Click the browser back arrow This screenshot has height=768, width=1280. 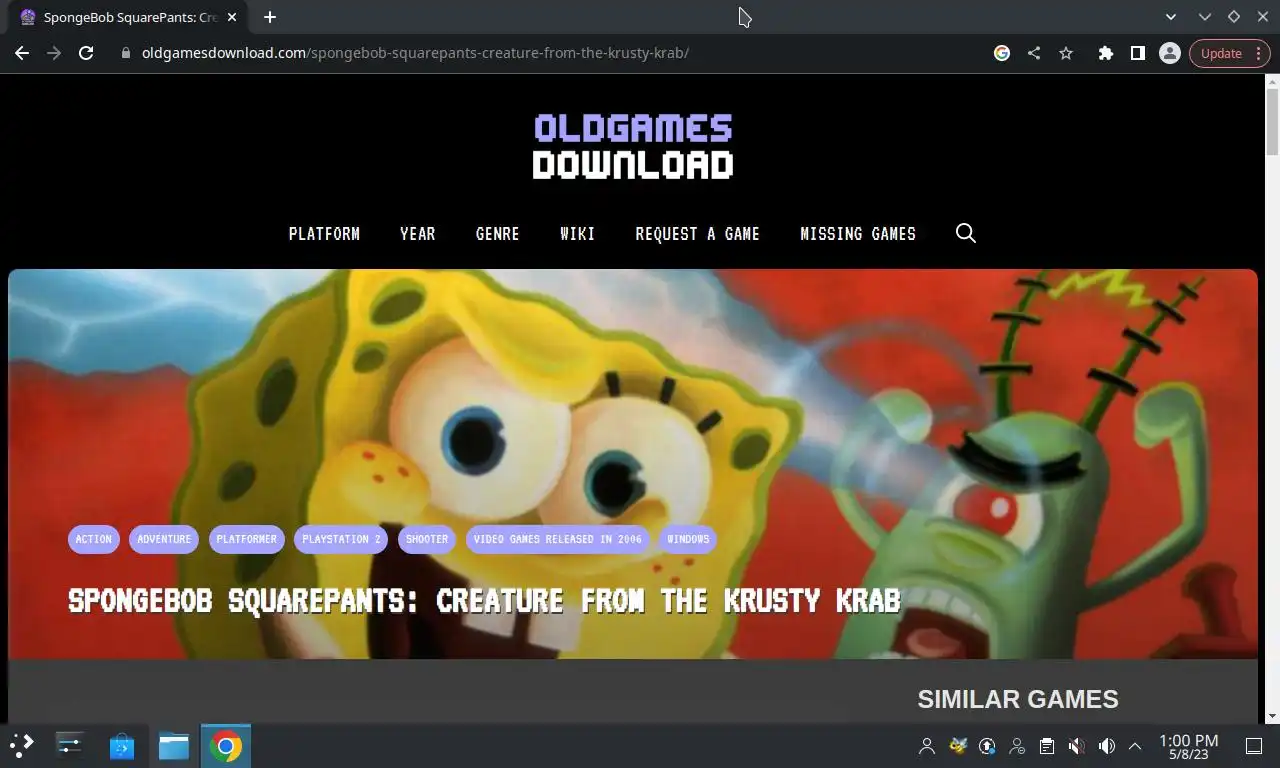[22, 53]
